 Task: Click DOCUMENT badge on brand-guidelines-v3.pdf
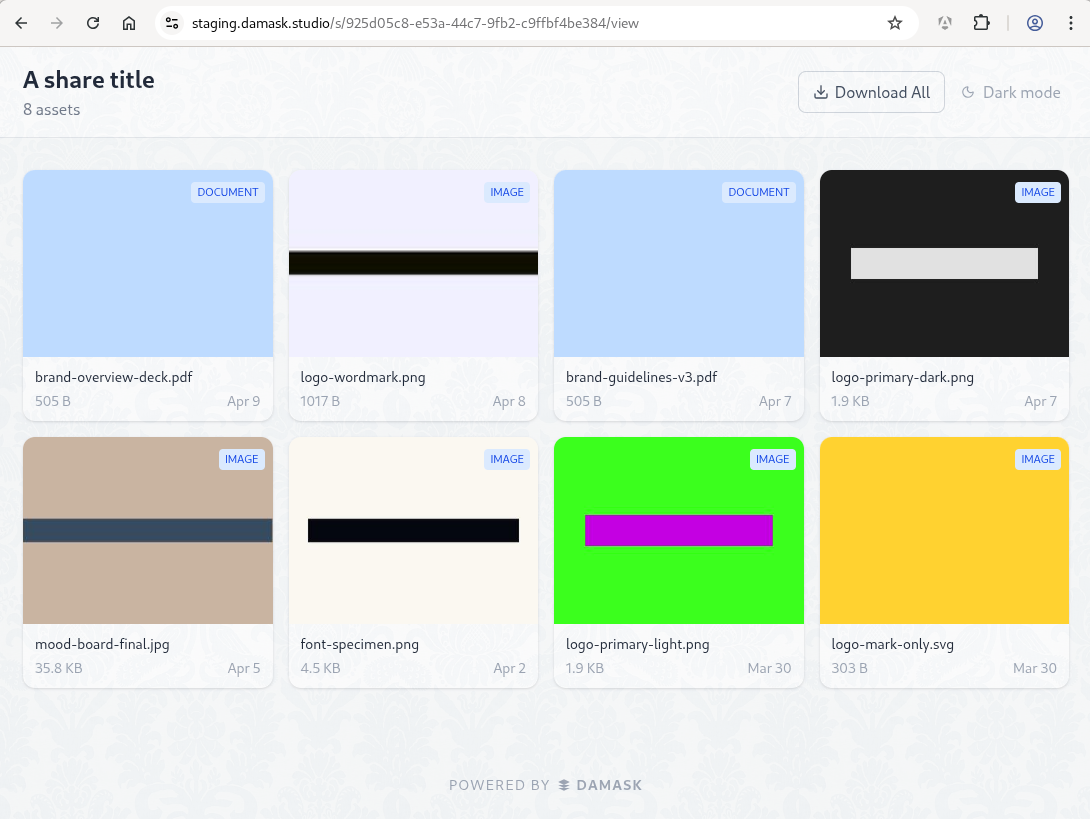[758, 192]
